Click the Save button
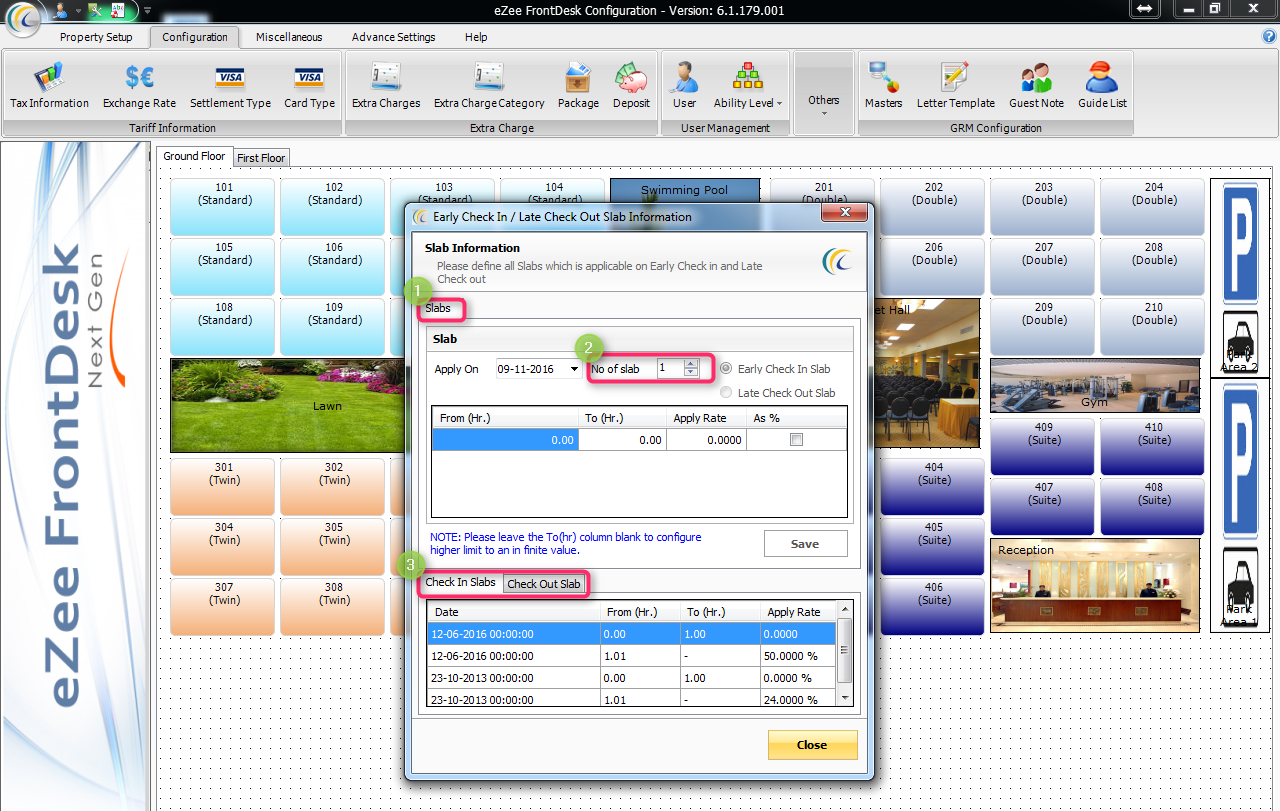The width and height of the screenshot is (1280, 811). (805, 544)
